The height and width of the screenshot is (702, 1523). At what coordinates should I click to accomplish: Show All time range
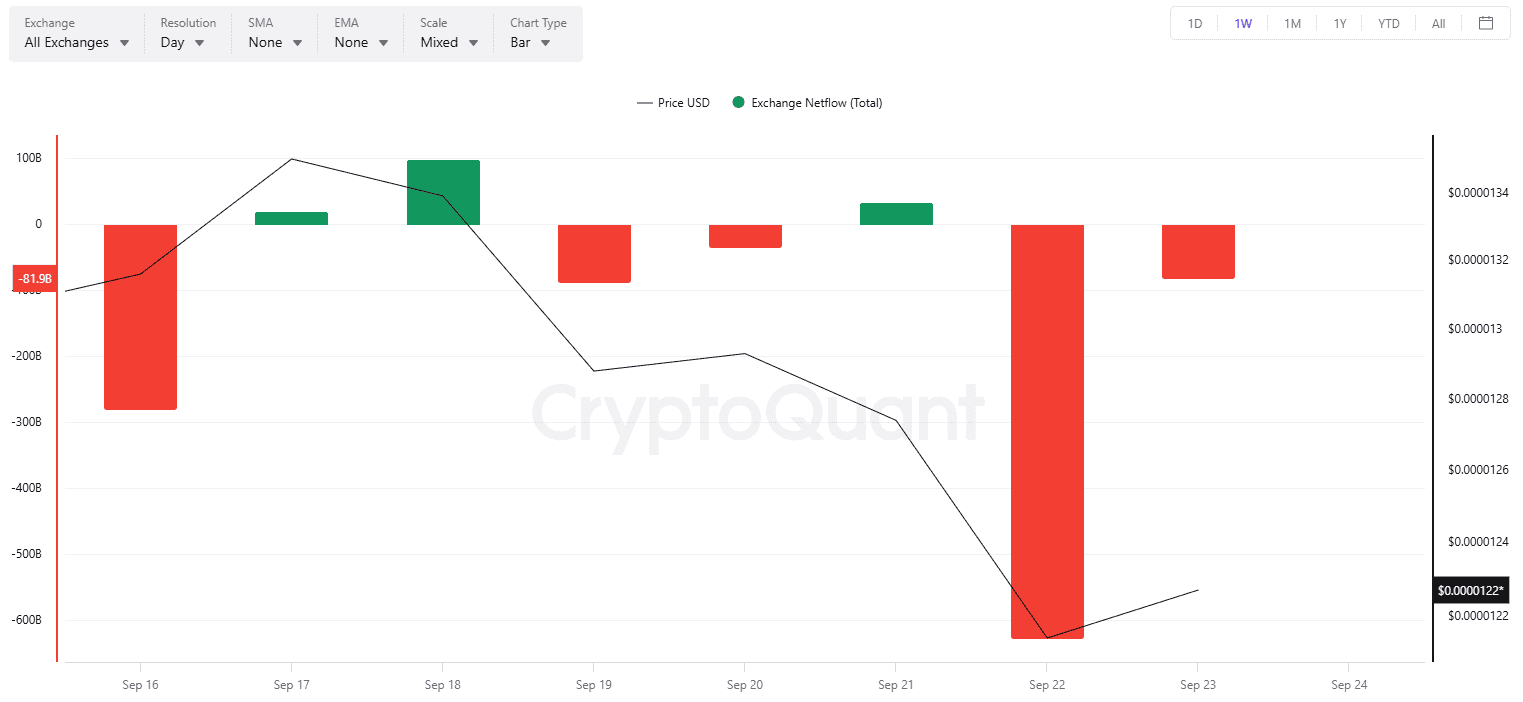point(1438,23)
